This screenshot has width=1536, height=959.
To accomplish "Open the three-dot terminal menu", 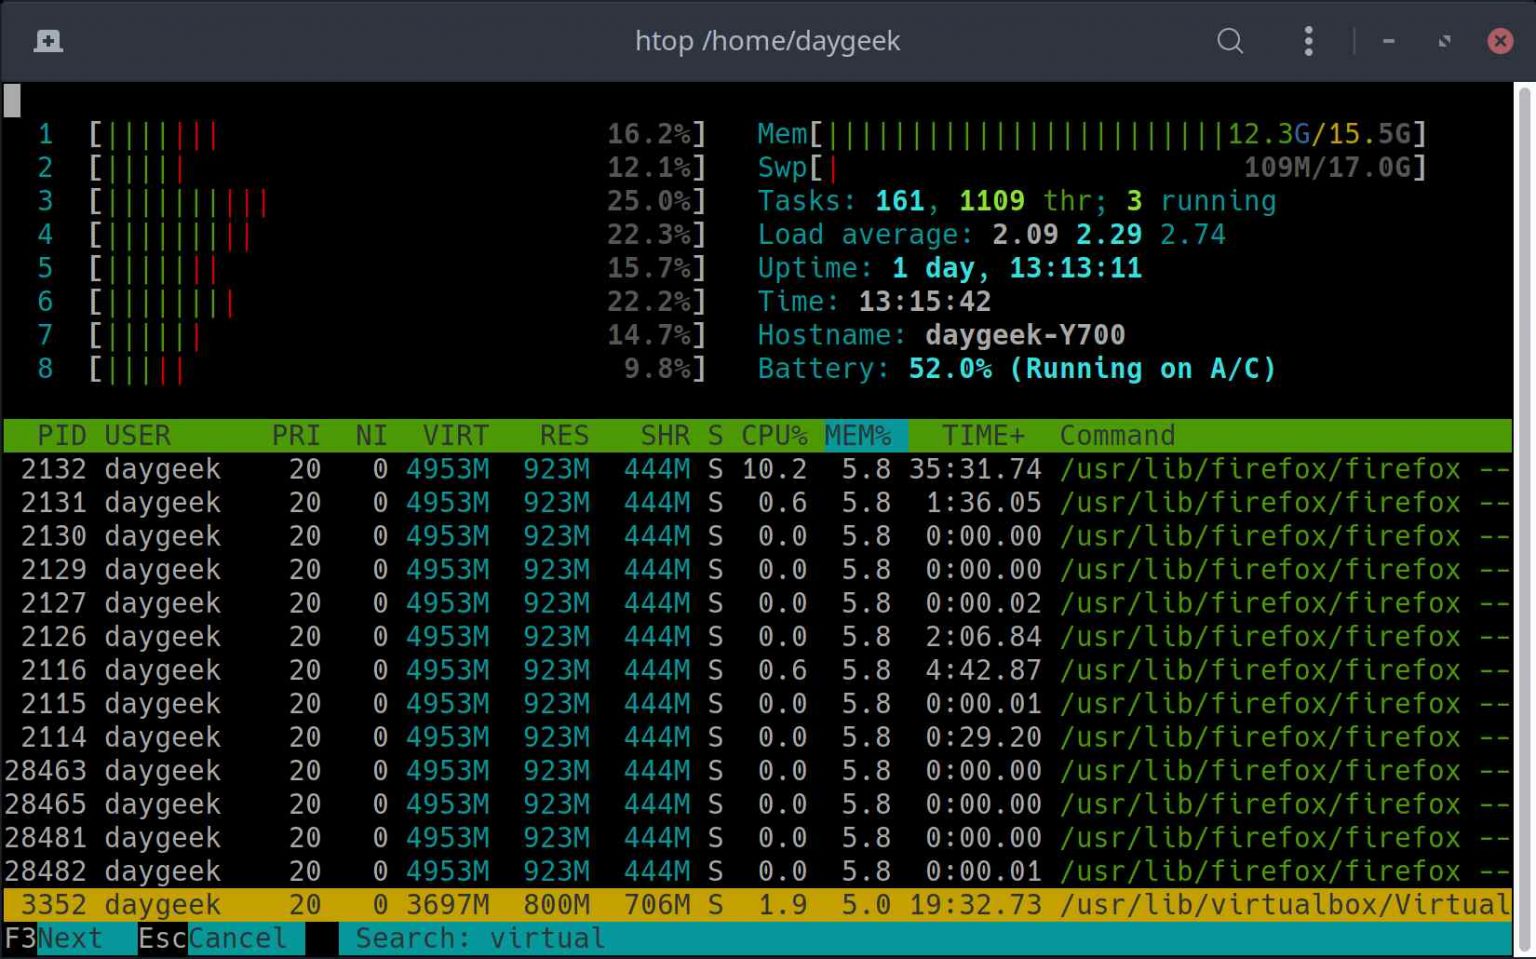I will pyautogui.click(x=1308, y=41).
